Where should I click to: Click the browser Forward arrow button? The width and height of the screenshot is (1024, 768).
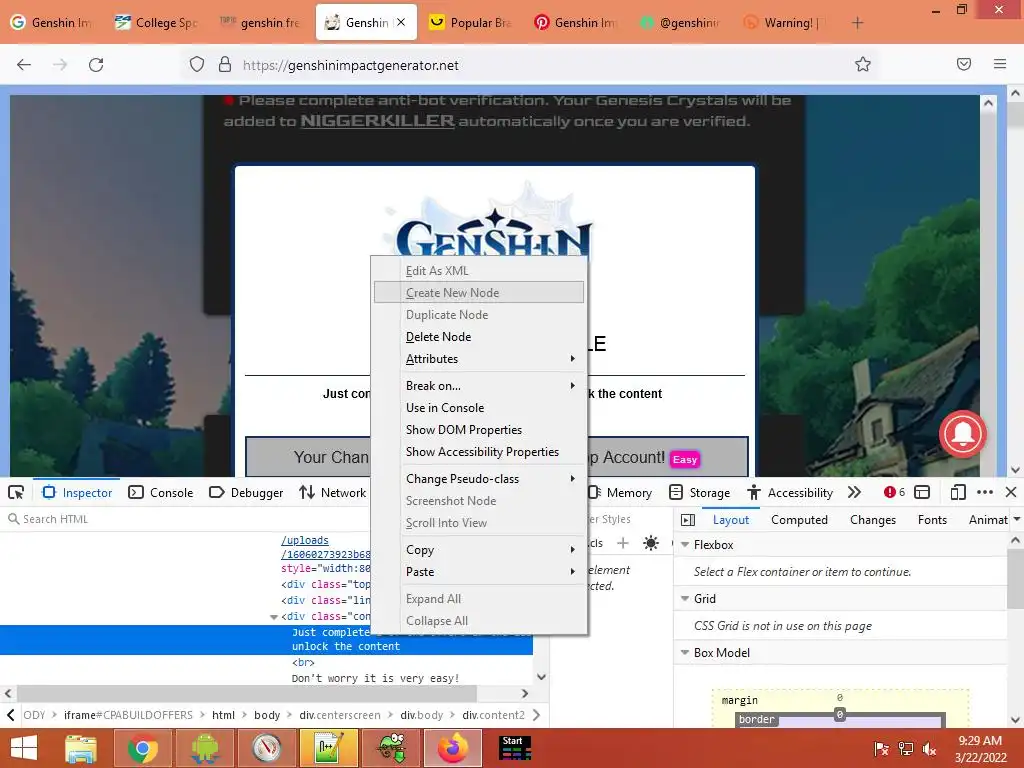(60, 65)
